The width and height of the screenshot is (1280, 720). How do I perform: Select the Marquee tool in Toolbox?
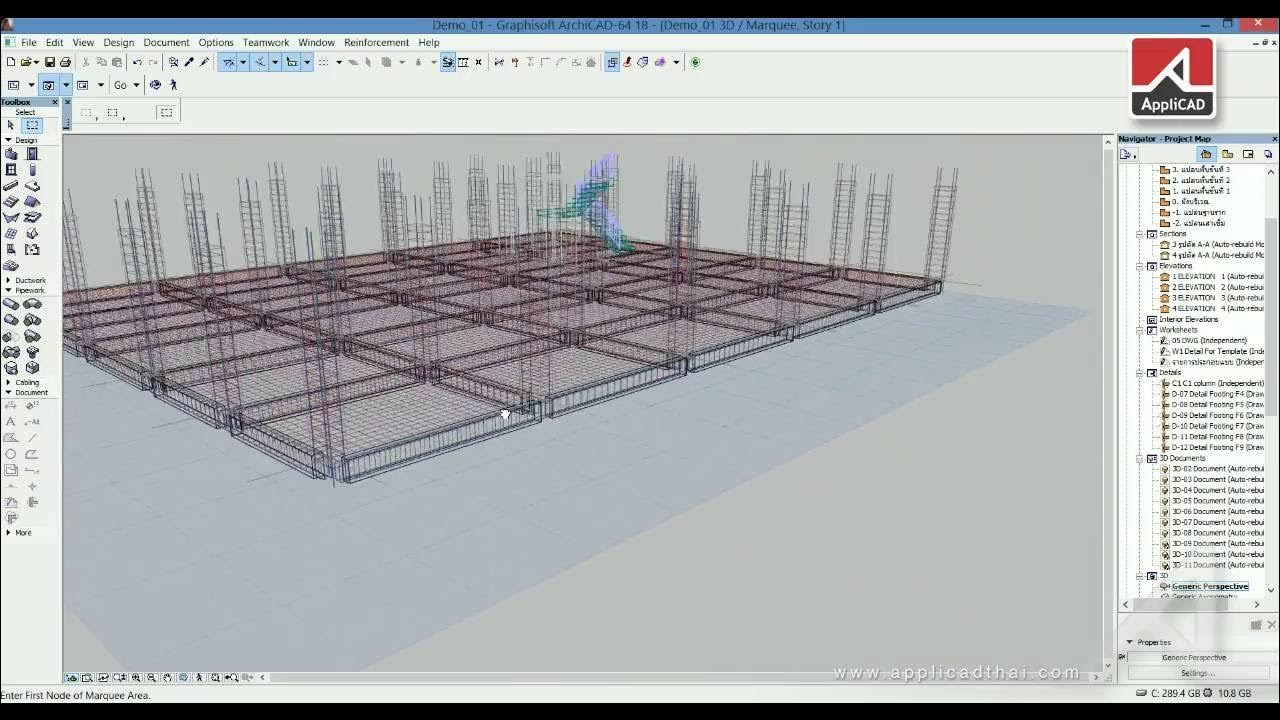(x=32, y=125)
